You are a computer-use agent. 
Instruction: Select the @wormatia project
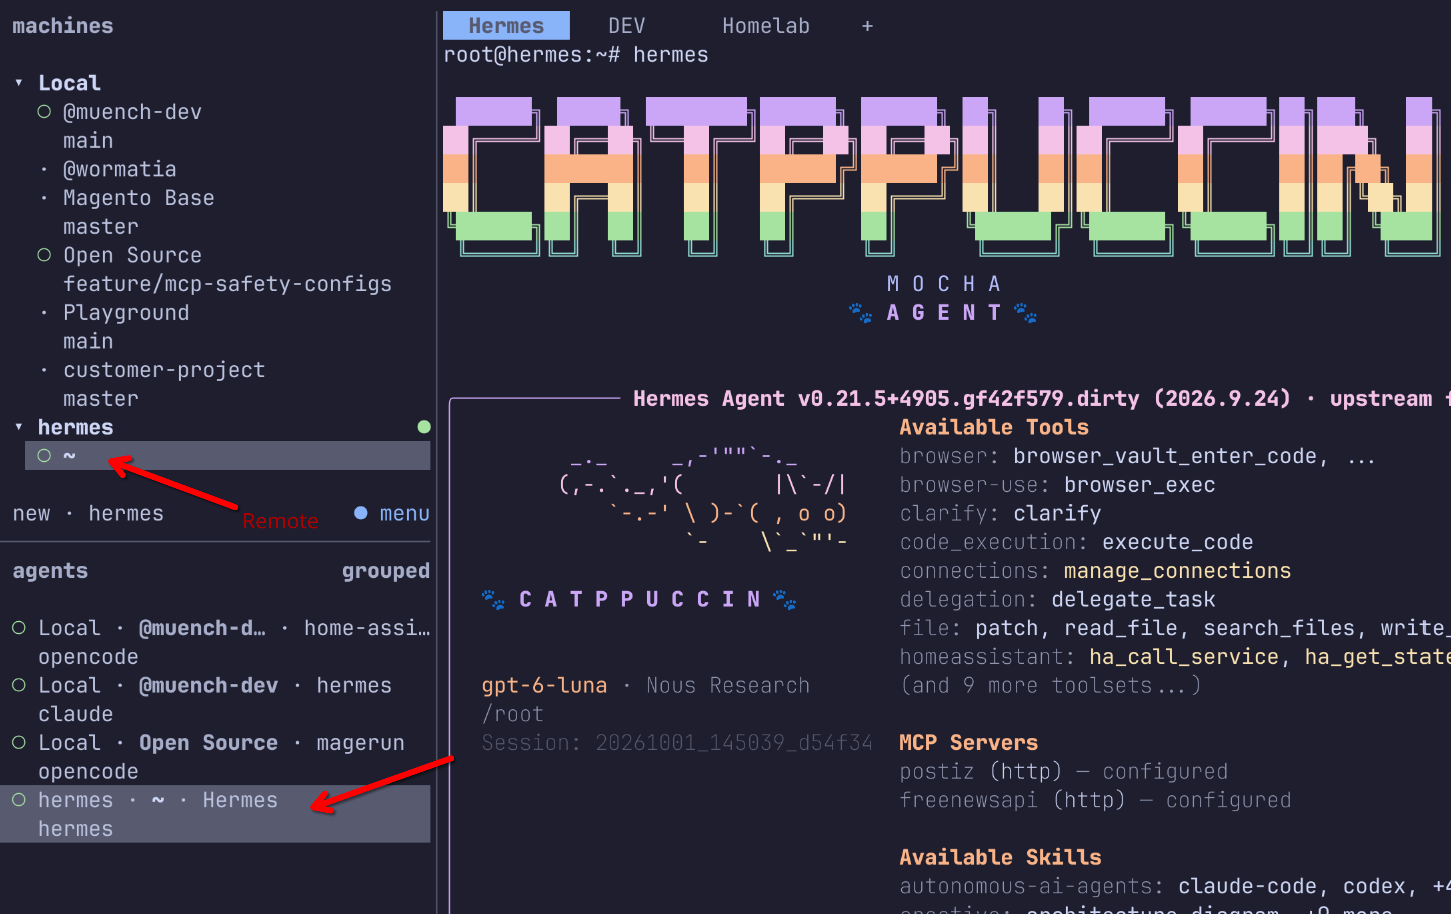tap(120, 169)
